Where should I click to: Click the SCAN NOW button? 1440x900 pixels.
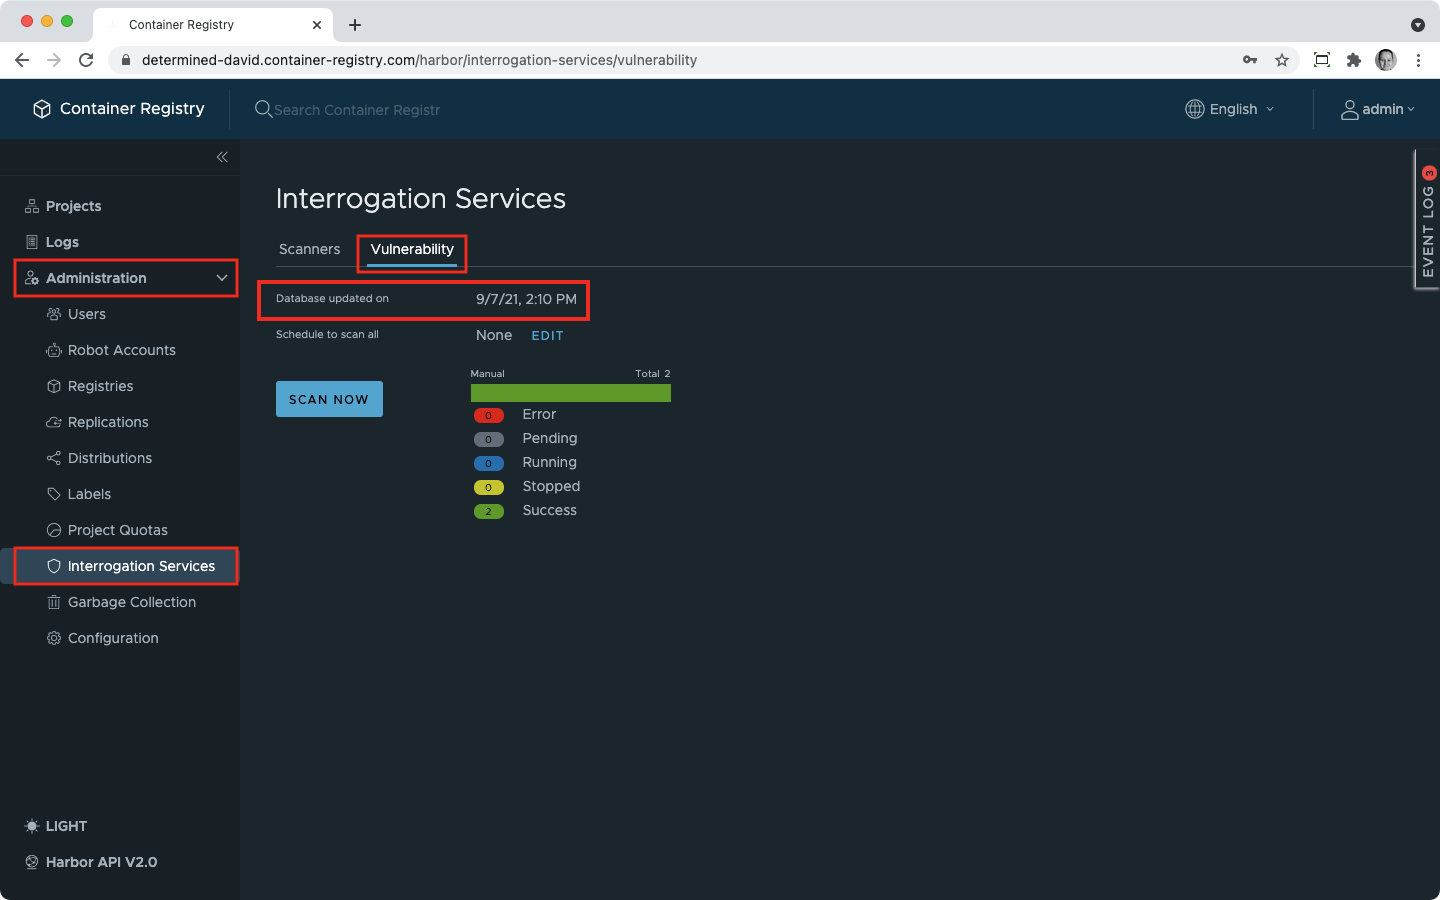click(329, 399)
